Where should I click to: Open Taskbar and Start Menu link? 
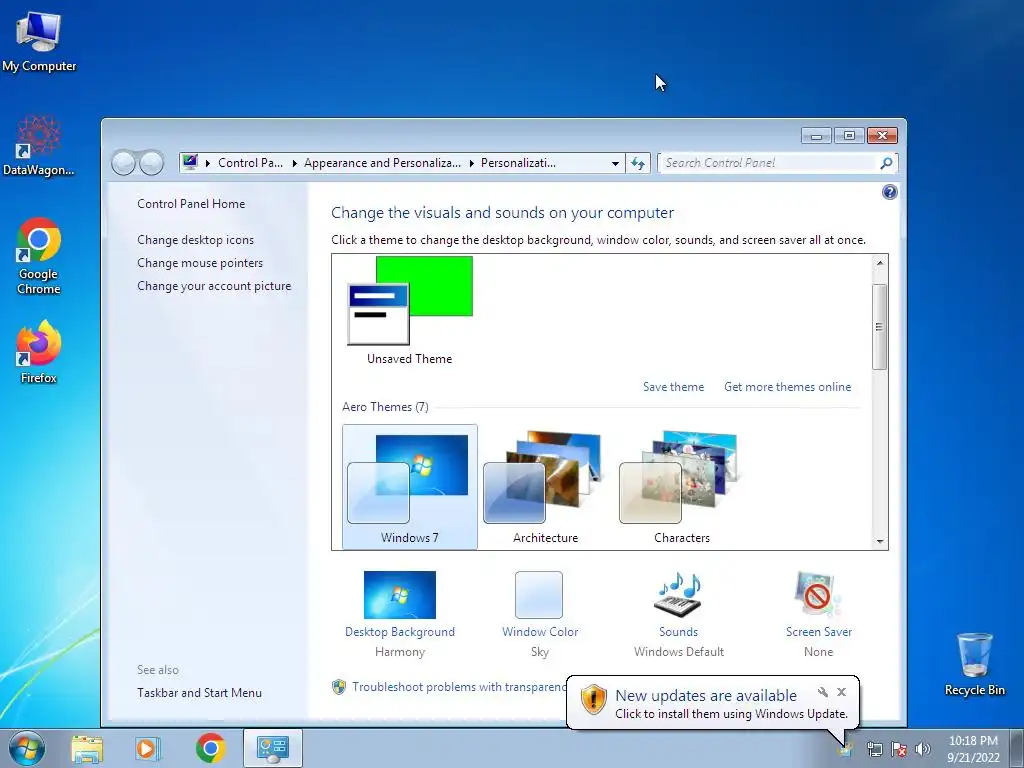click(199, 693)
